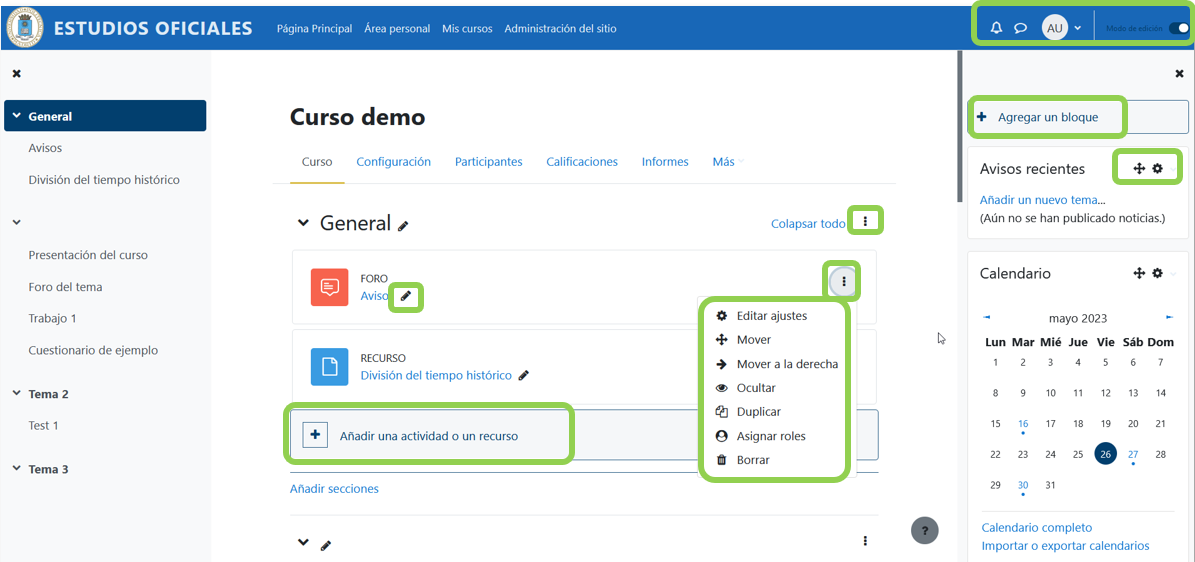Viewport: 1195px width, 562px height.
Task: Close the left course index drawer
Action: click(x=17, y=73)
